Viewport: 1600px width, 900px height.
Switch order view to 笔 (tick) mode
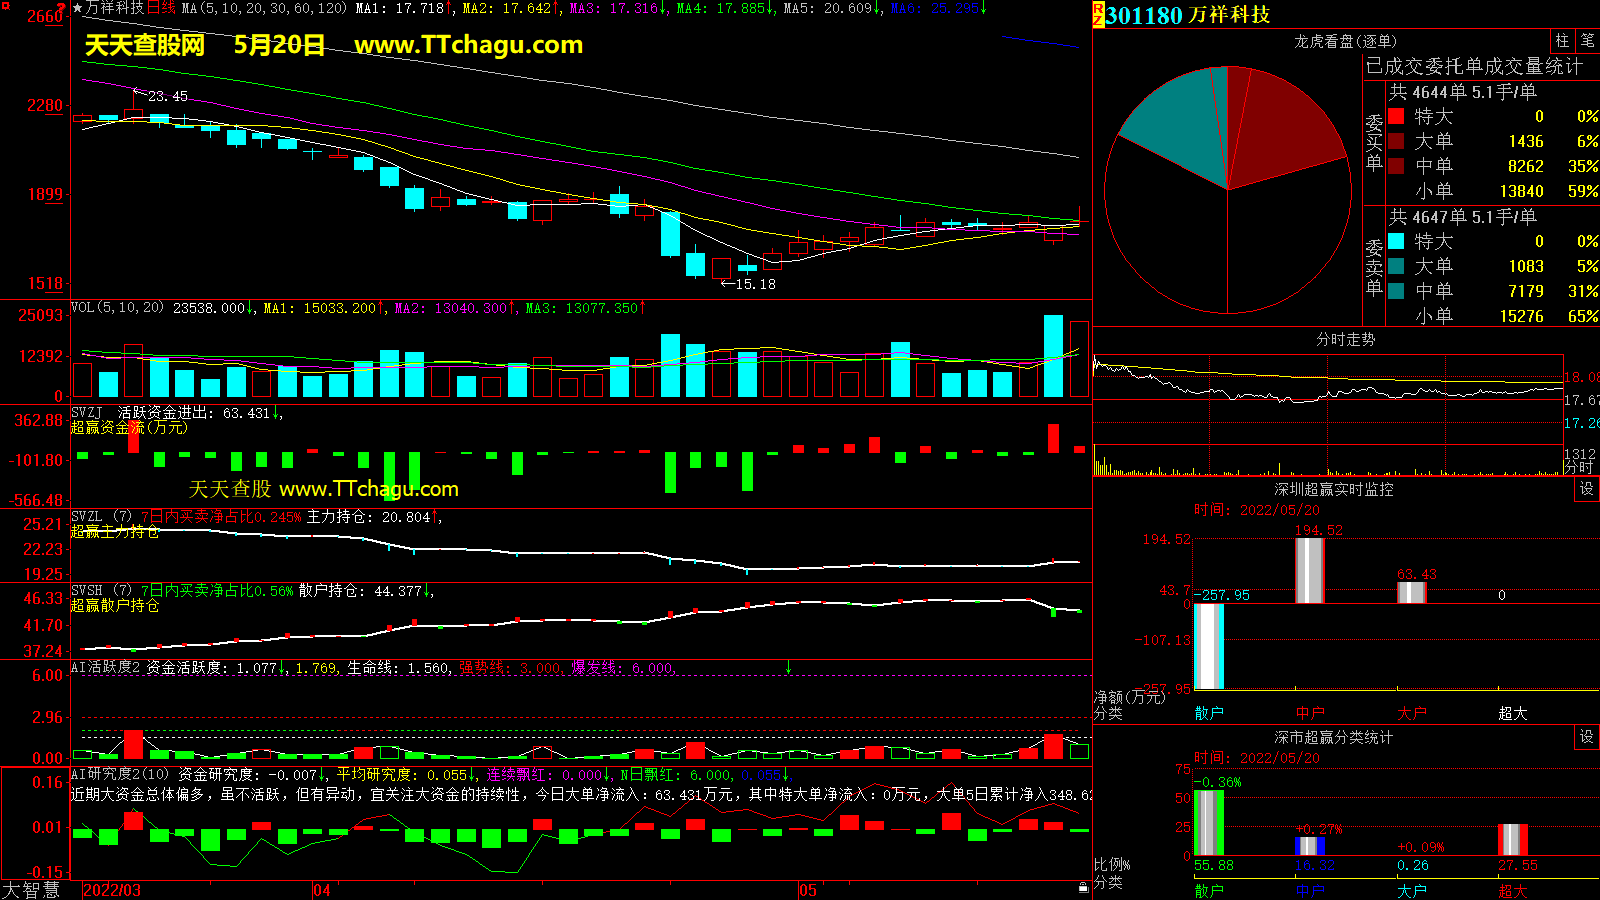(1587, 41)
